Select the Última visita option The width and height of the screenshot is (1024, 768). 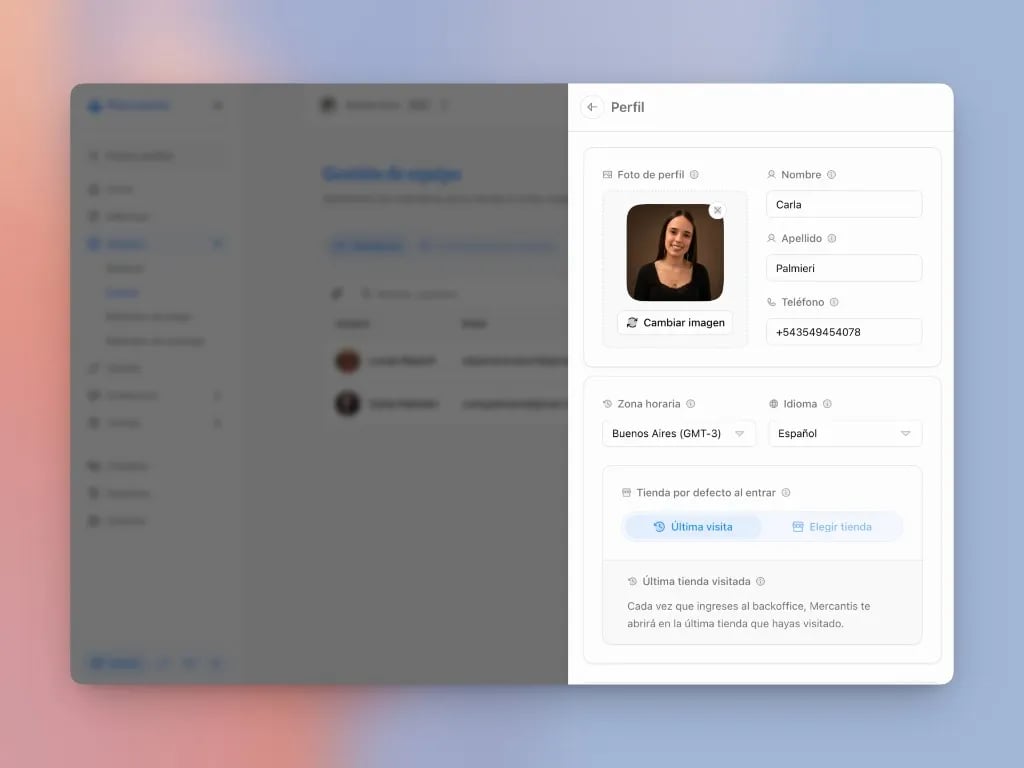point(693,527)
